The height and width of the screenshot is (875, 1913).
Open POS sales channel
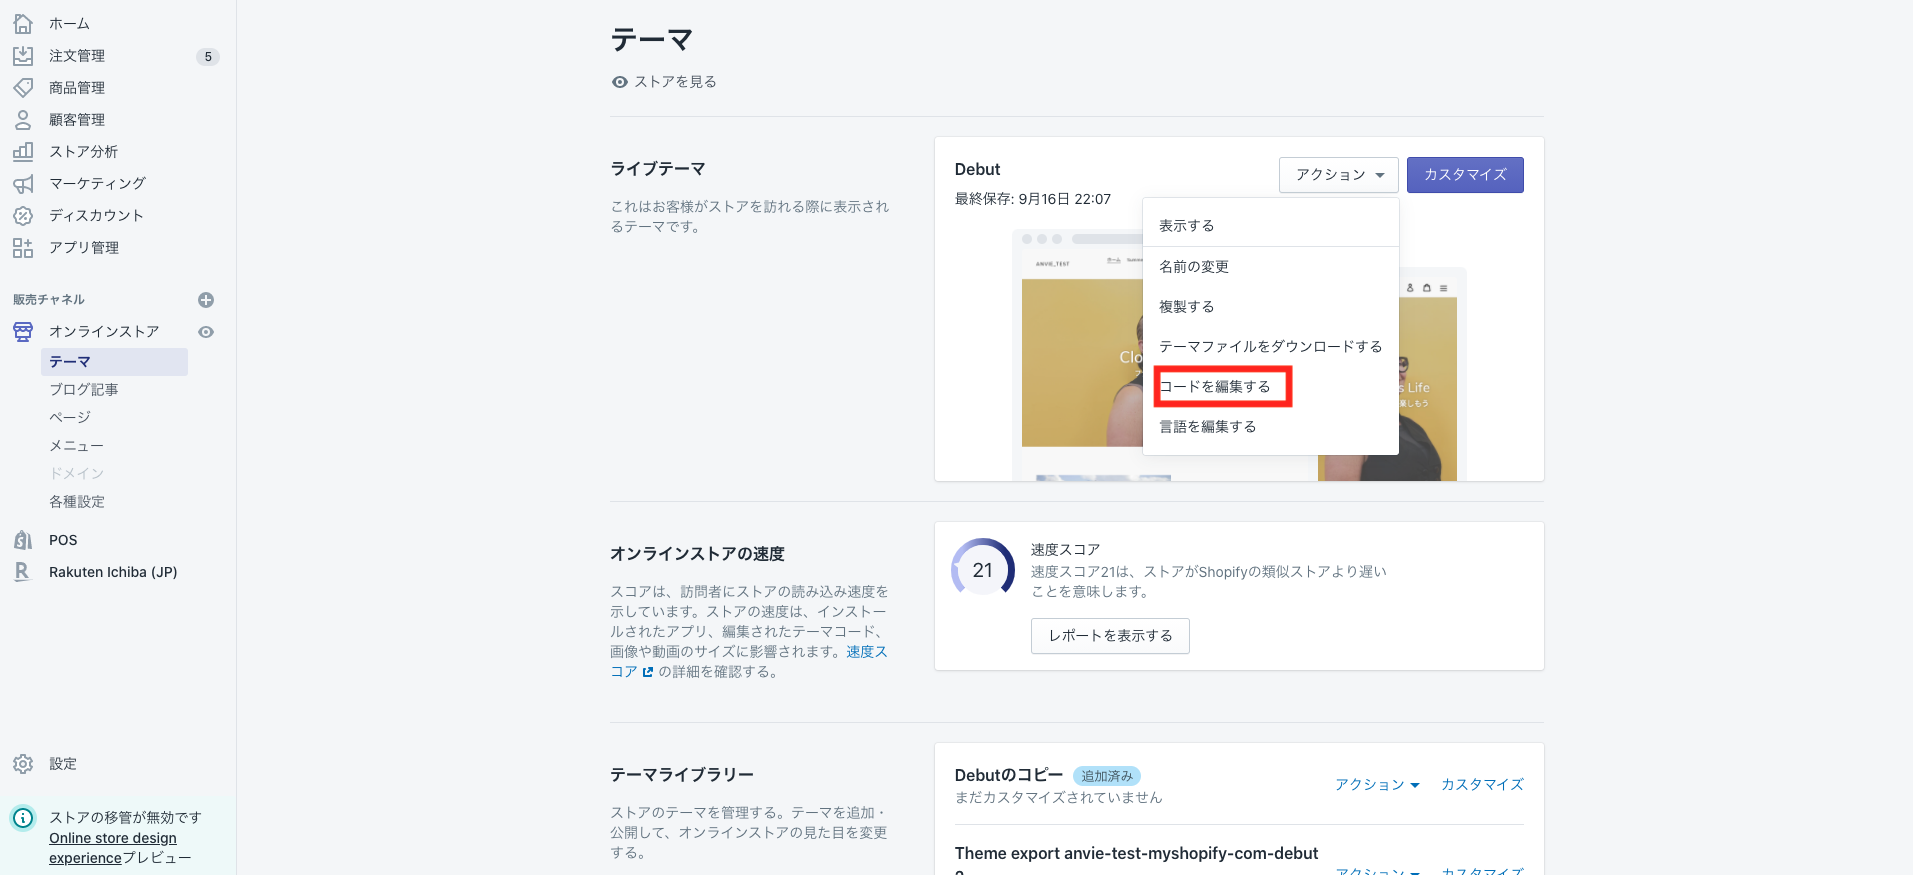tap(63, 540)
